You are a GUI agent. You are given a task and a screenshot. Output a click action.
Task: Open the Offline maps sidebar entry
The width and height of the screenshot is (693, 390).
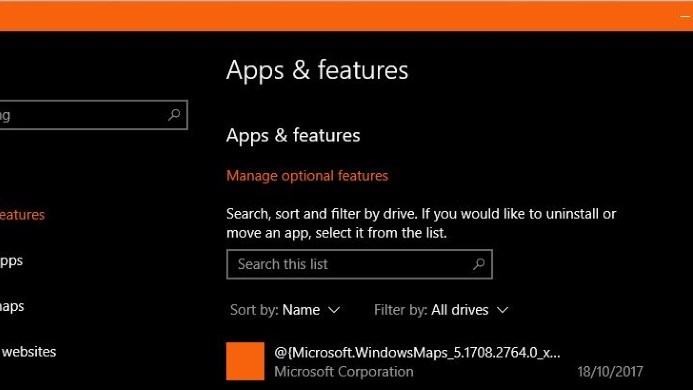click(x=12, y=306)
